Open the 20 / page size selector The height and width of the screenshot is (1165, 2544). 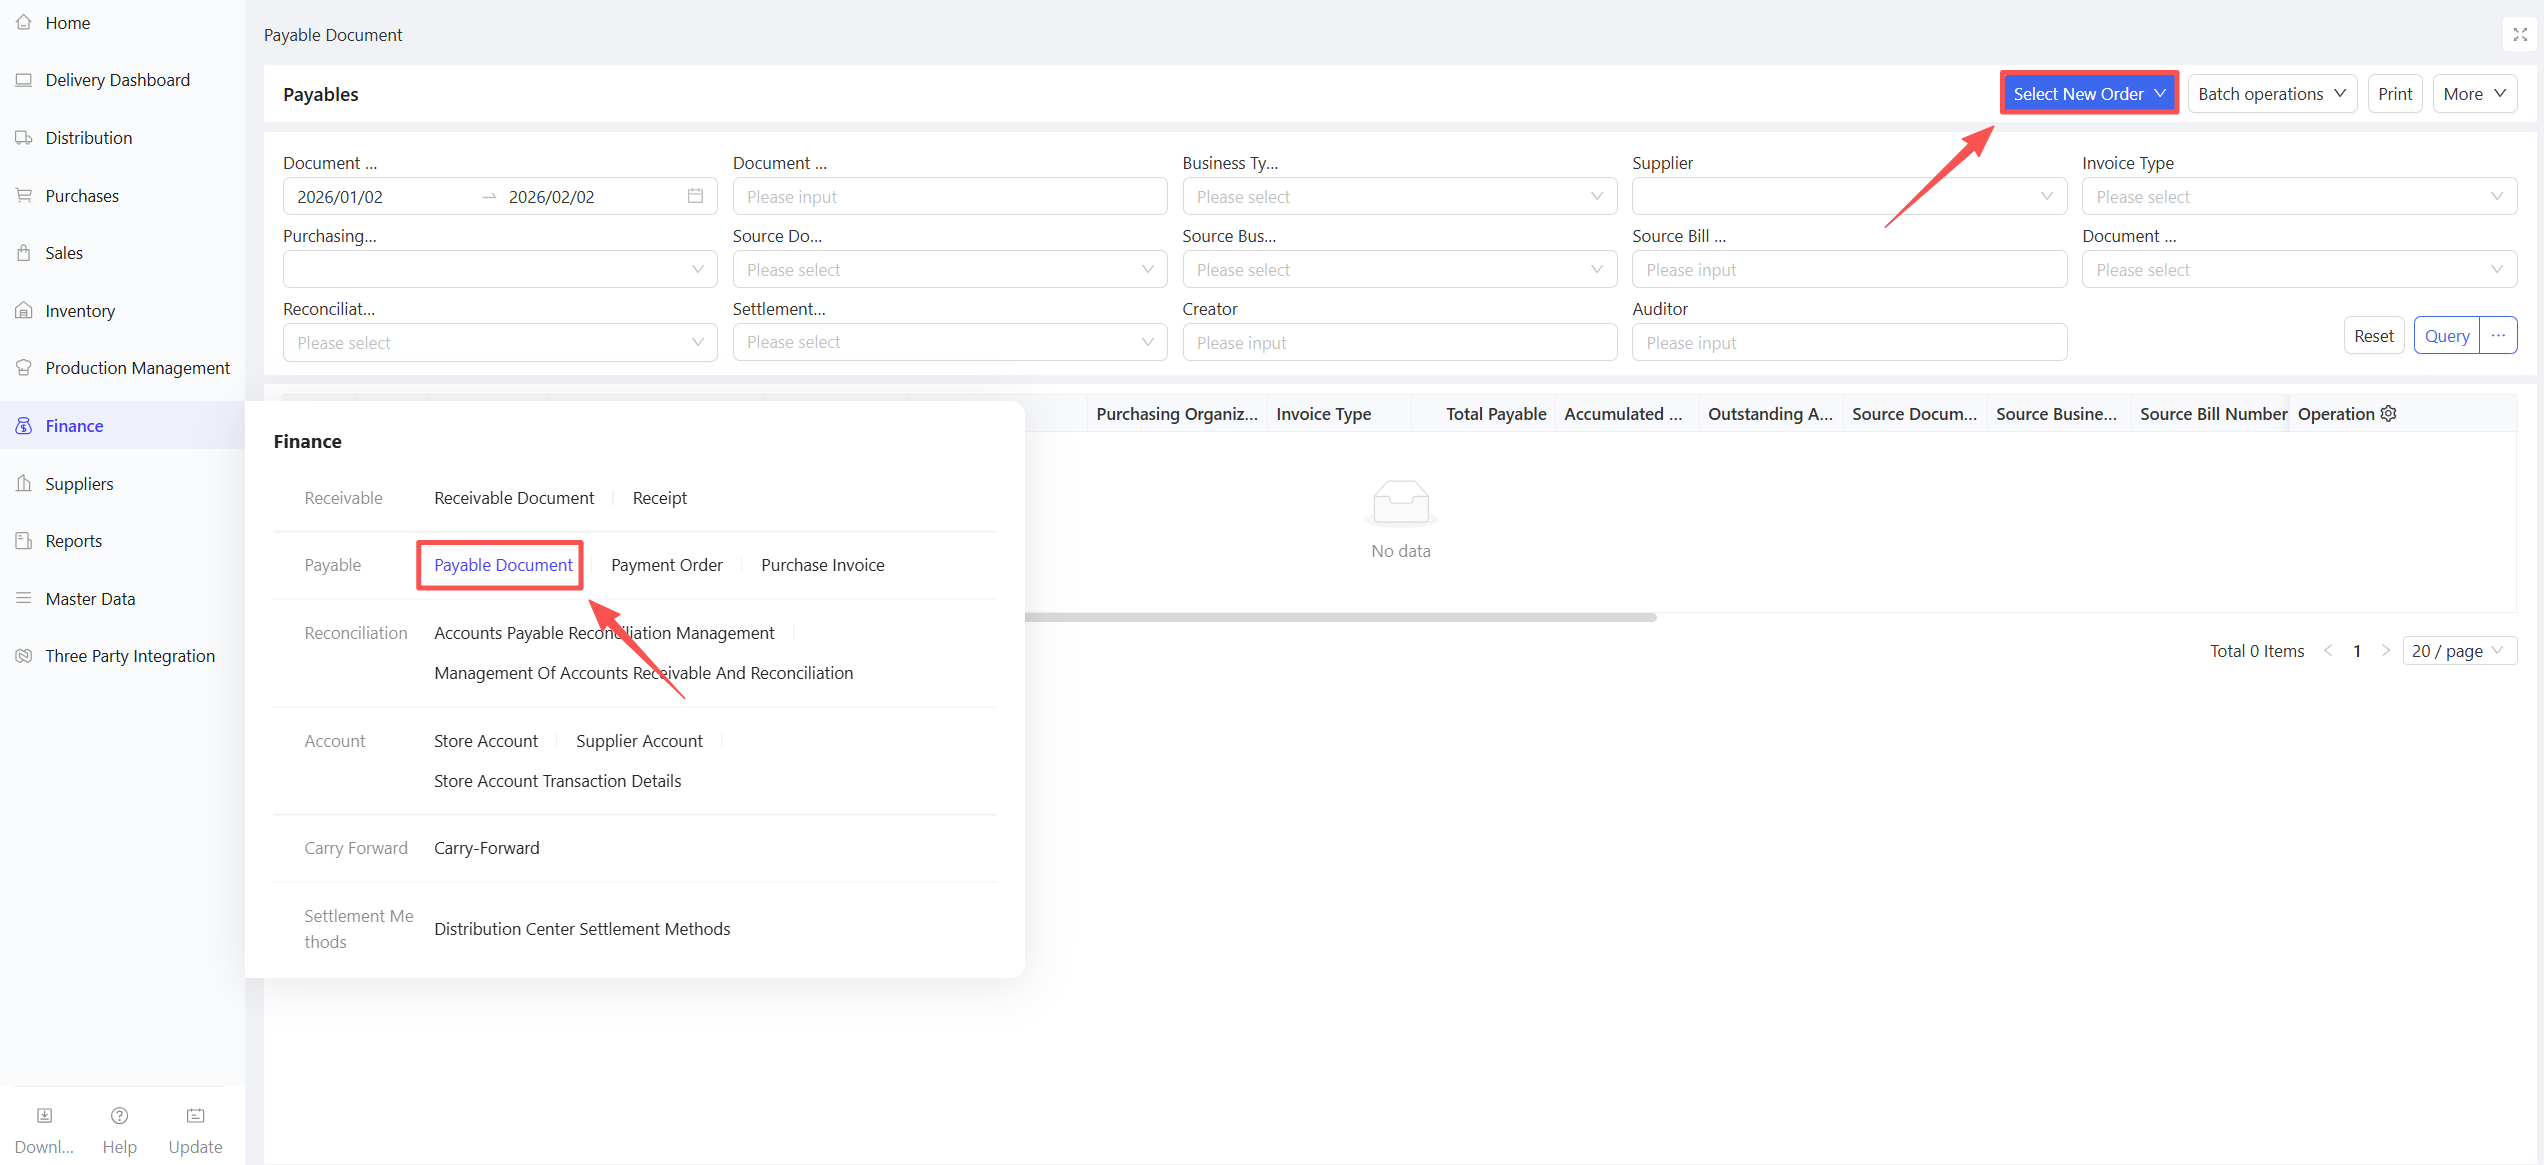(x=2458, y=651)
